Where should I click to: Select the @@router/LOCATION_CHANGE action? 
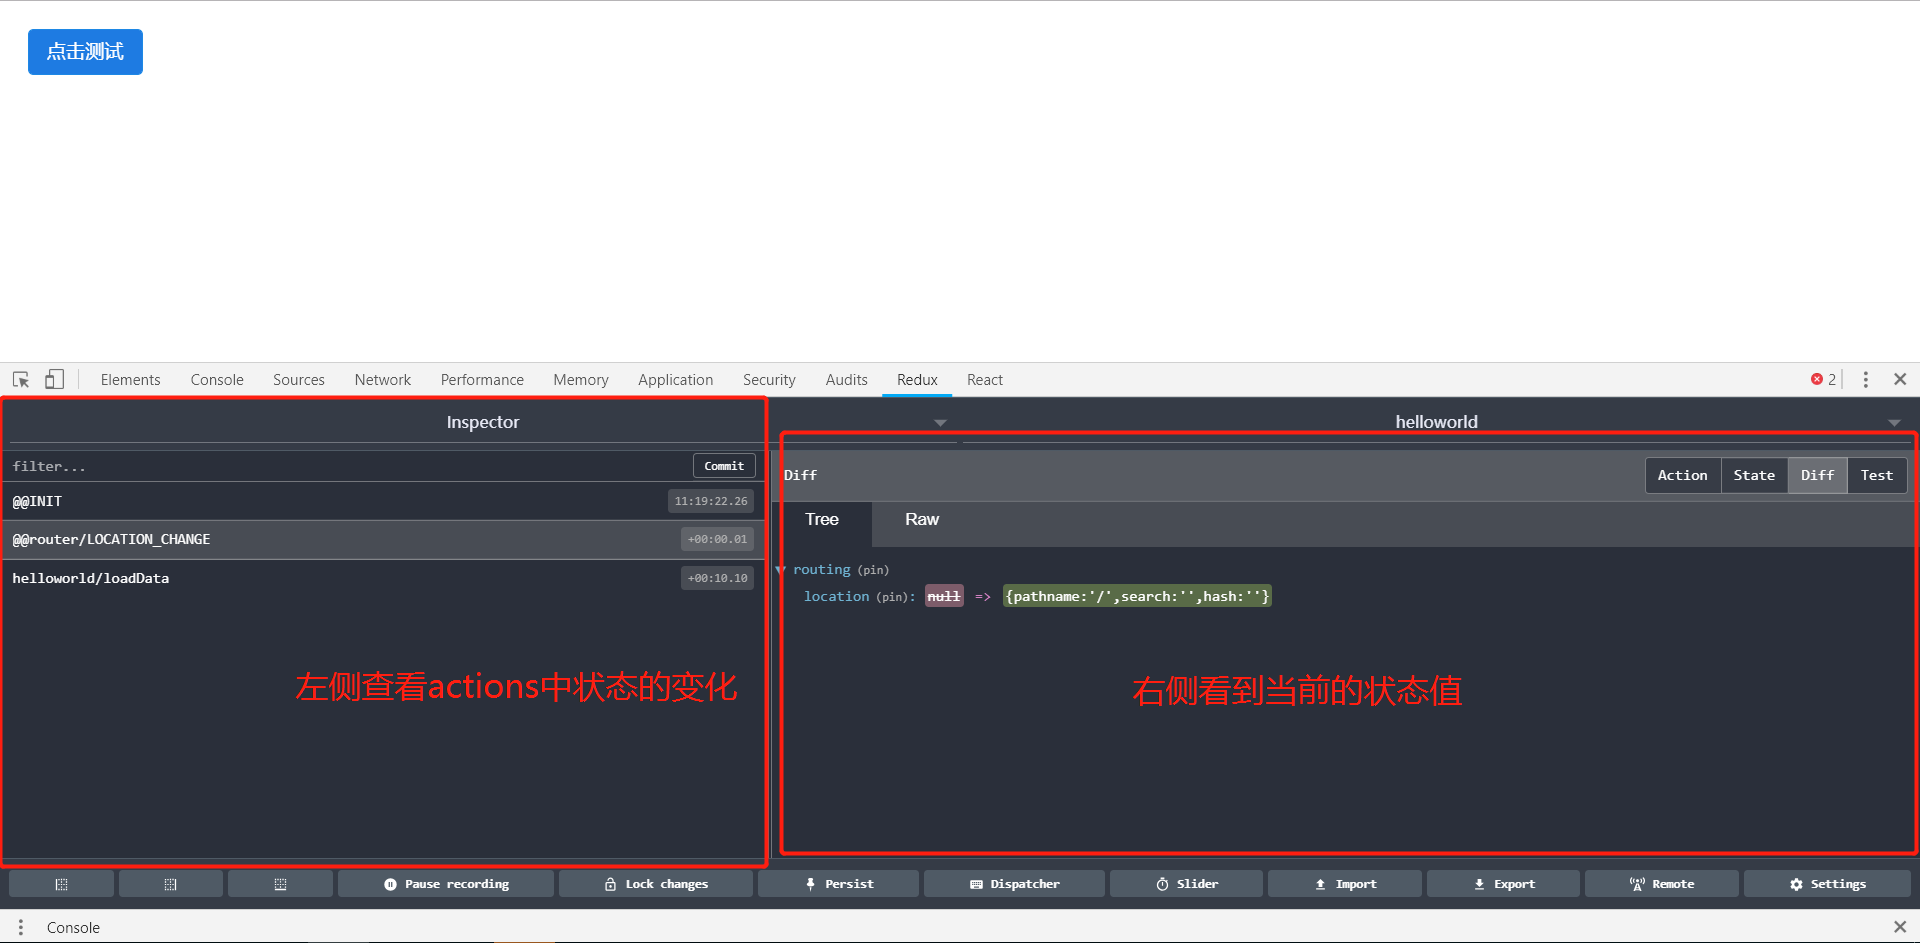[x=383, y=540]
